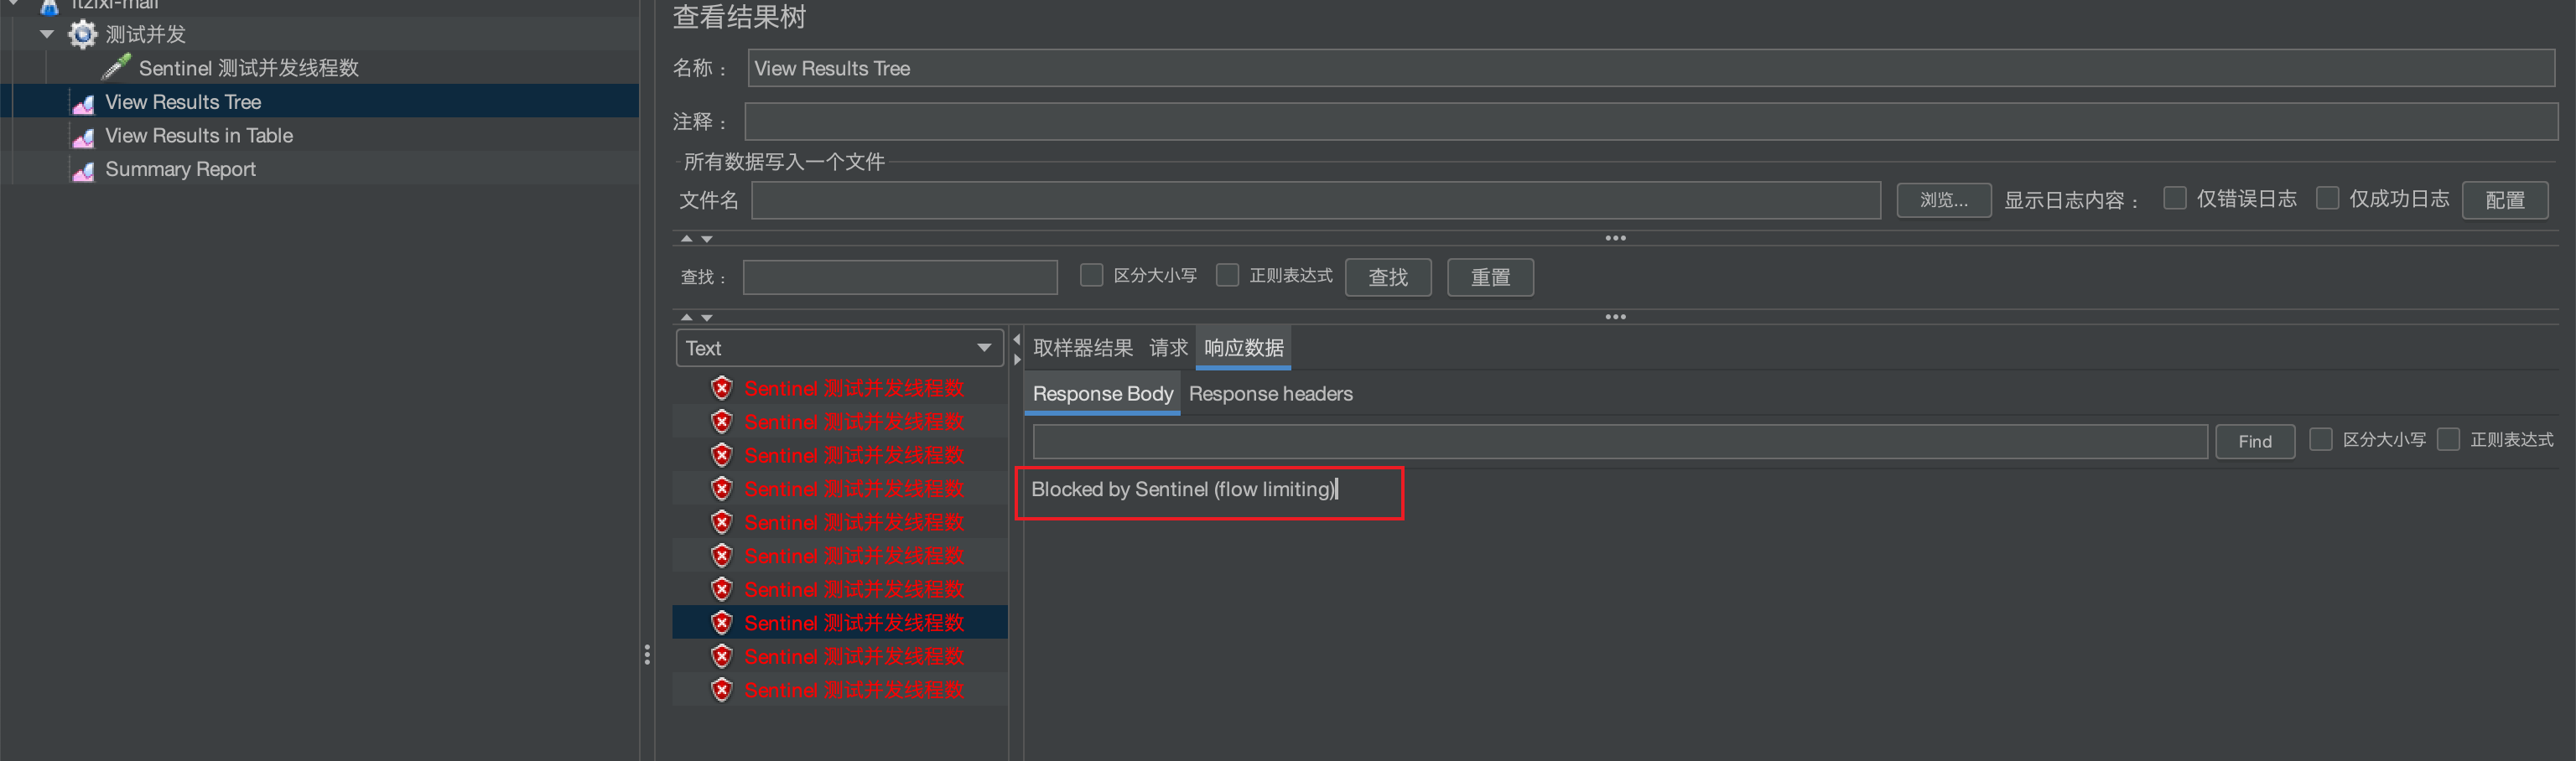Click the down arrow above the Text dropdown
Viewport: 2576px width, 761px height.
pyautogui.click(x=707, y=317)
